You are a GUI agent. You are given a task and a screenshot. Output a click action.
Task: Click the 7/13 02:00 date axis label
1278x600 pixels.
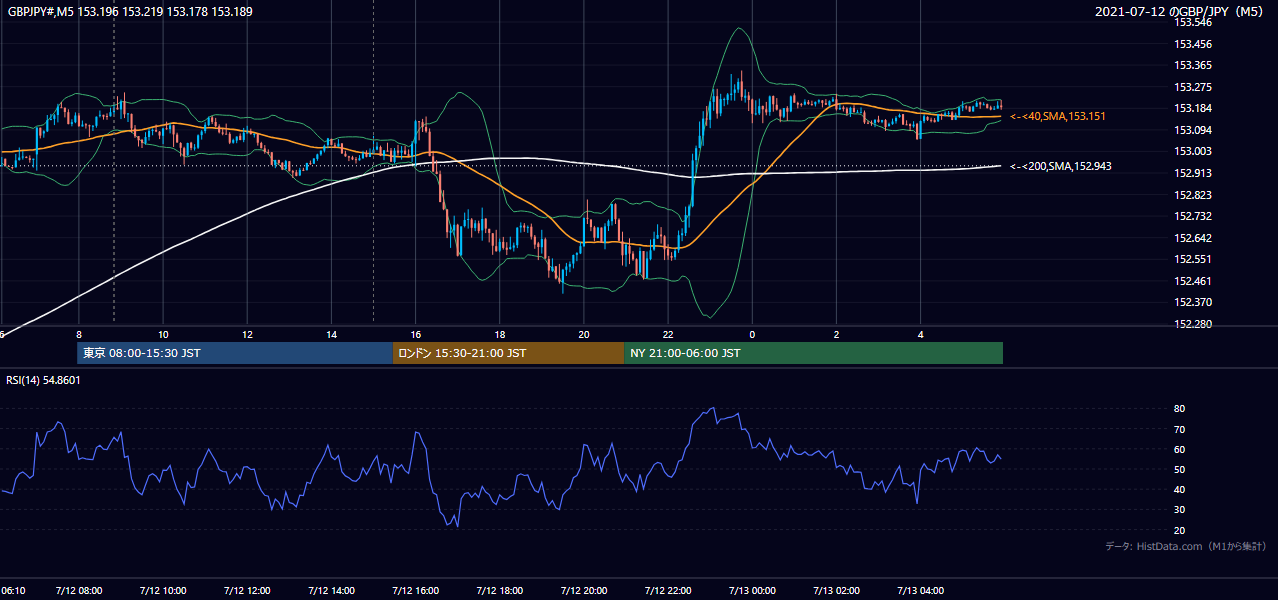click(836, 591)
